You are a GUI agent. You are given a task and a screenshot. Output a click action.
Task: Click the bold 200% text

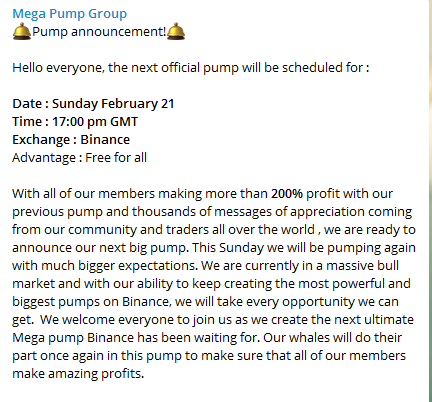click(x=287, y=194)
